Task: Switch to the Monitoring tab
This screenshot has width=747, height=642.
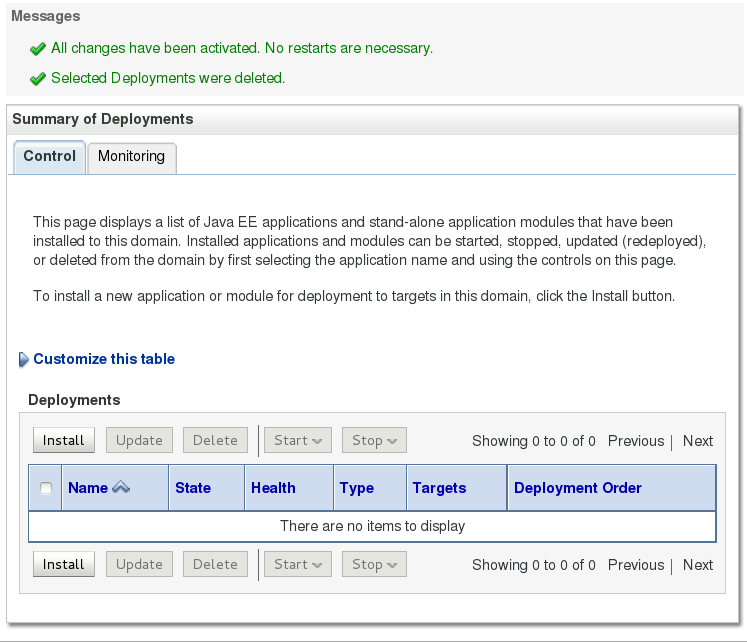Action: (x=131, y=157)
